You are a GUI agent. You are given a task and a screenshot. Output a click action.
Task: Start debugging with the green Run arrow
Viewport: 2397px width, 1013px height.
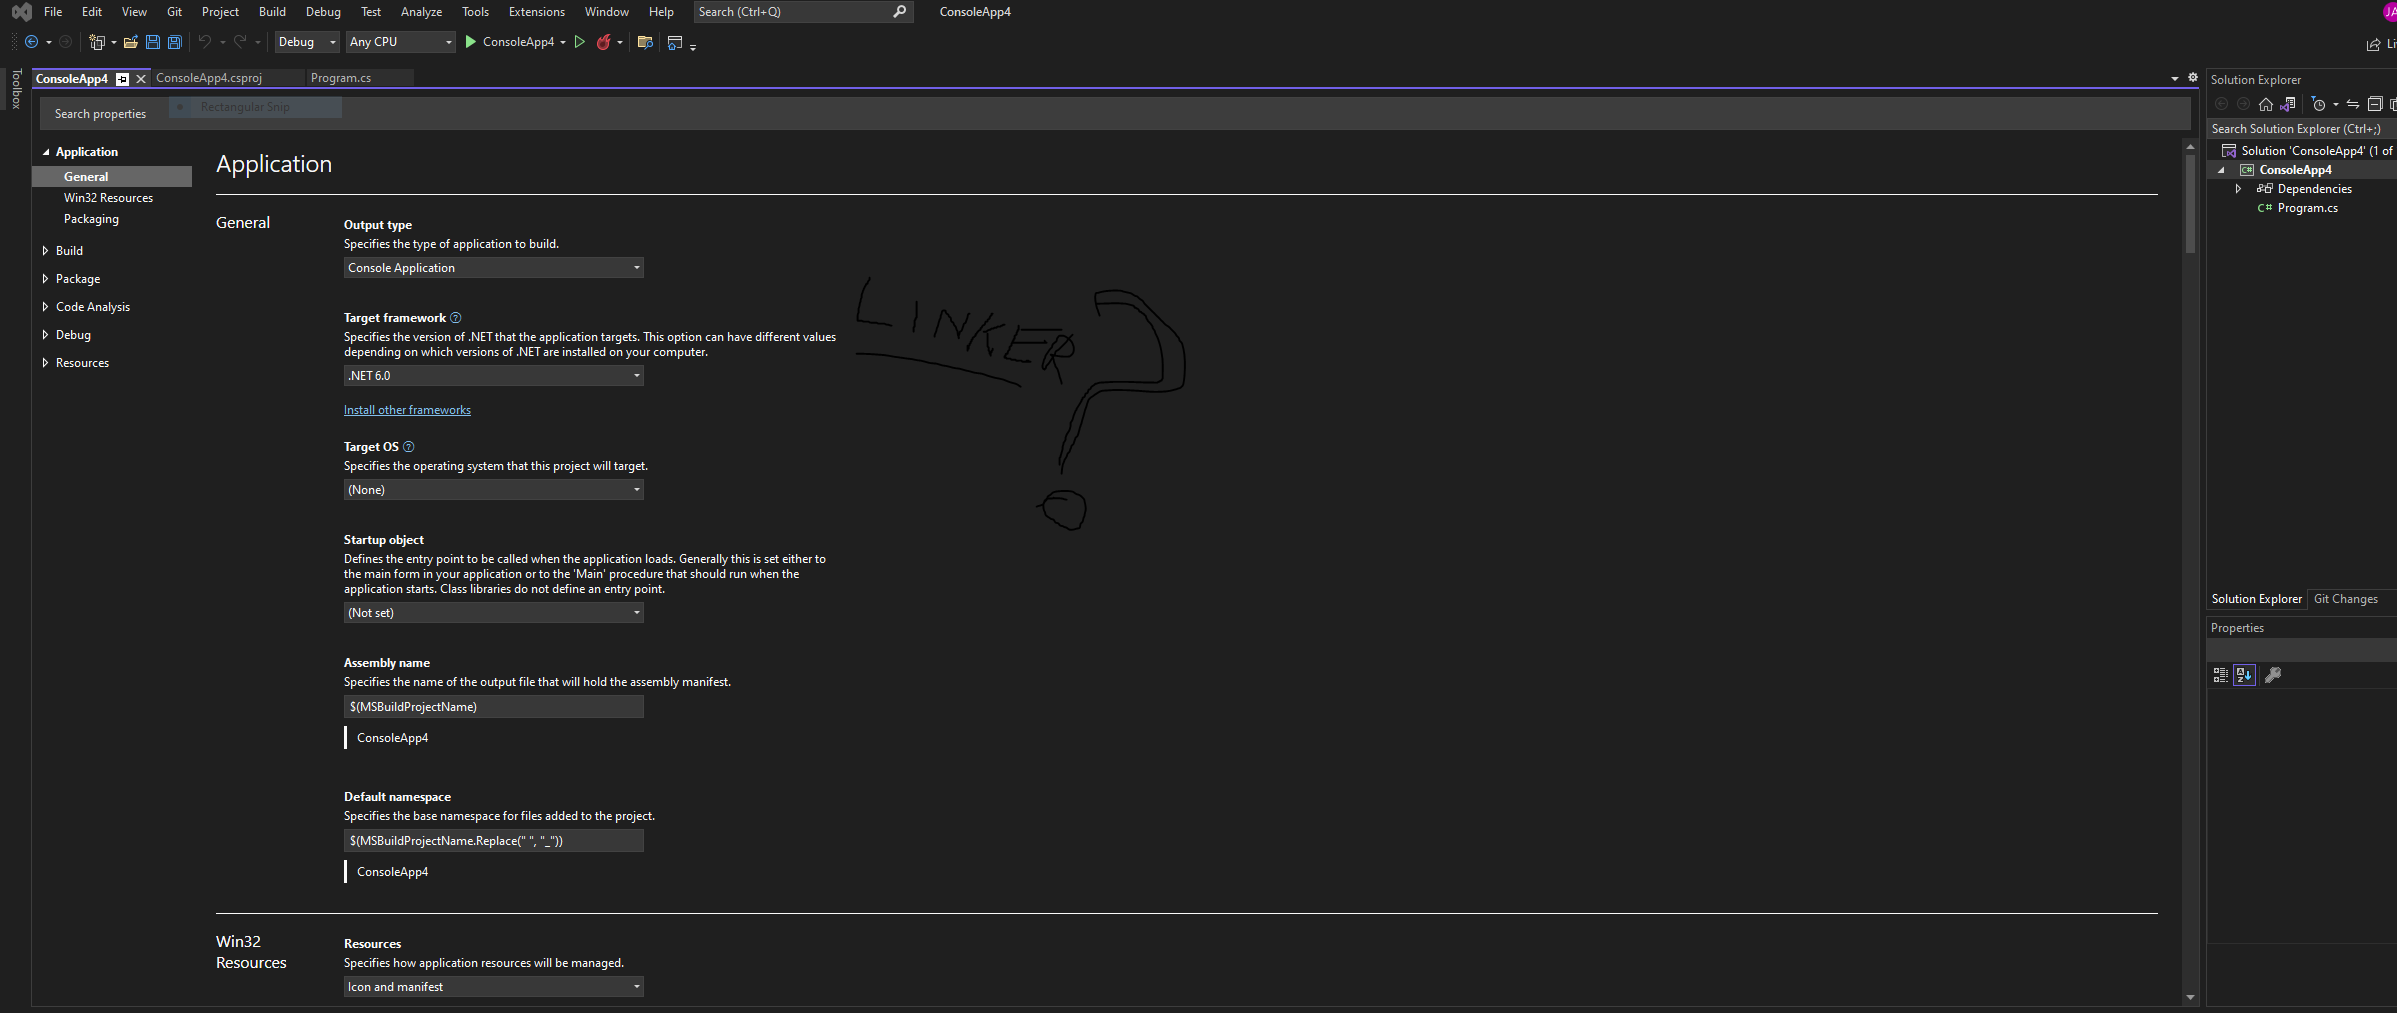[x=470, y=42]
